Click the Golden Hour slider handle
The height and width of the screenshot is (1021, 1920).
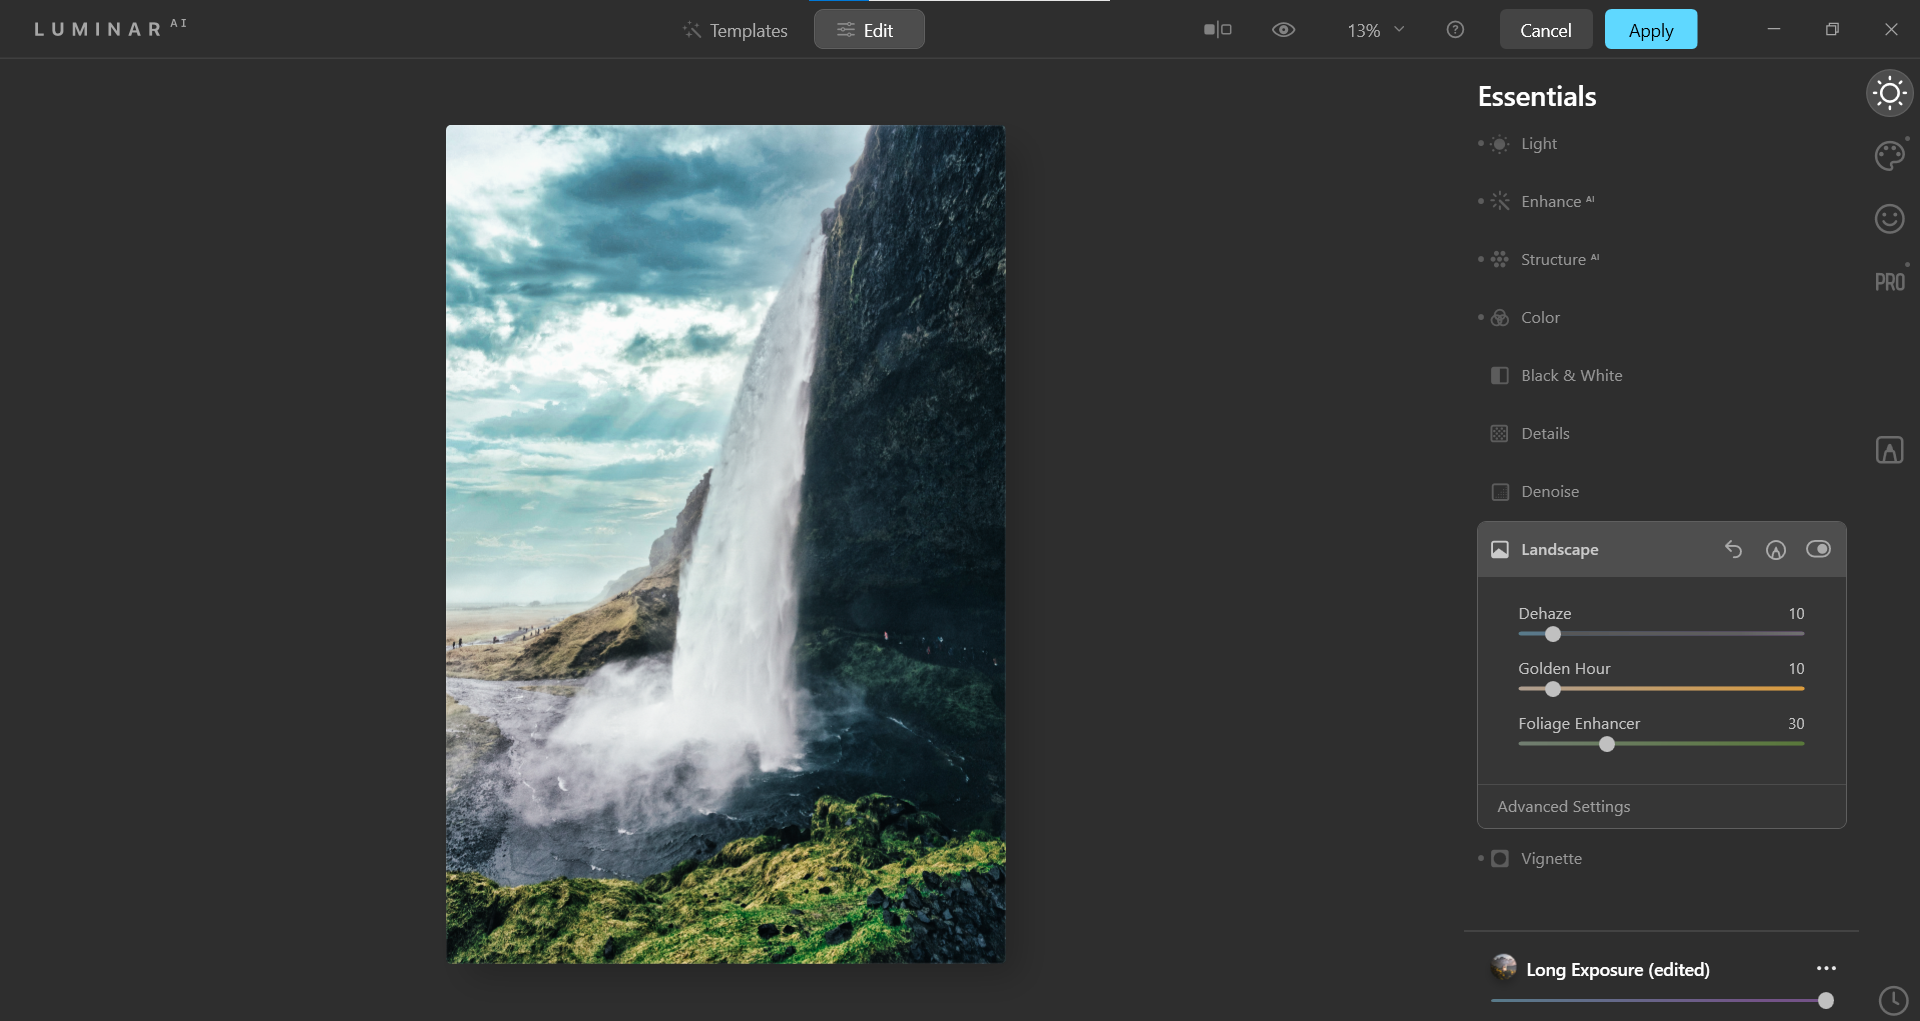[x=1552, y=689]
